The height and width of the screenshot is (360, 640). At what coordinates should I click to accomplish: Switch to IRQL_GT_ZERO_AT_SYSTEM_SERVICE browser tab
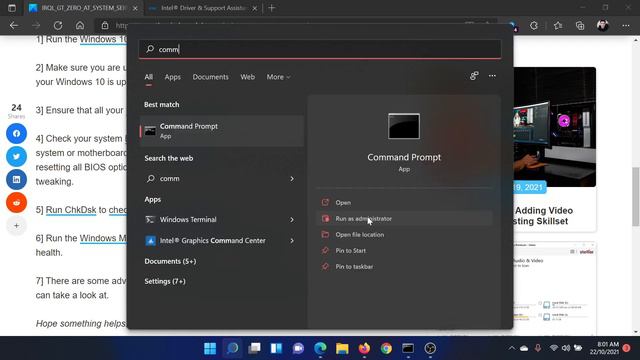point(84,8)
